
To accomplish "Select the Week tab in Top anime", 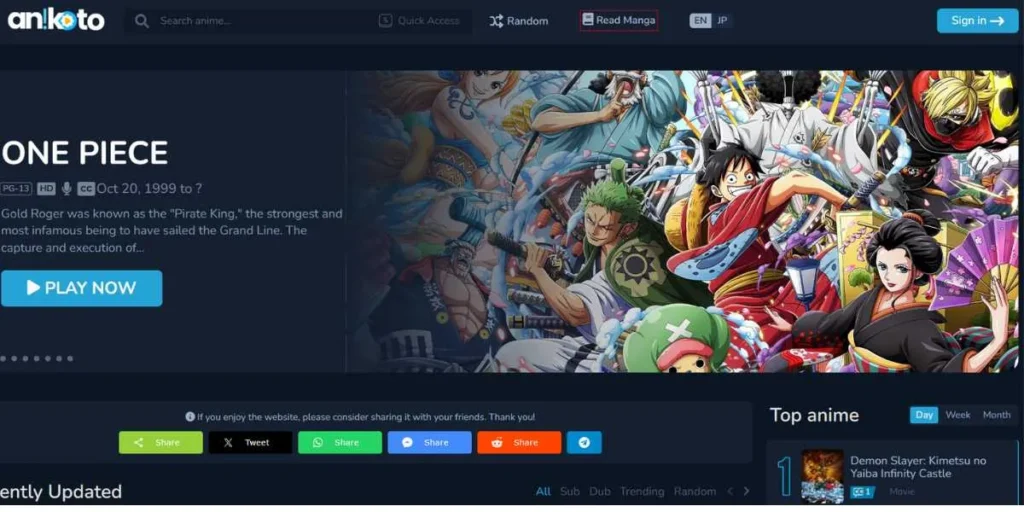I will point(958,415).
